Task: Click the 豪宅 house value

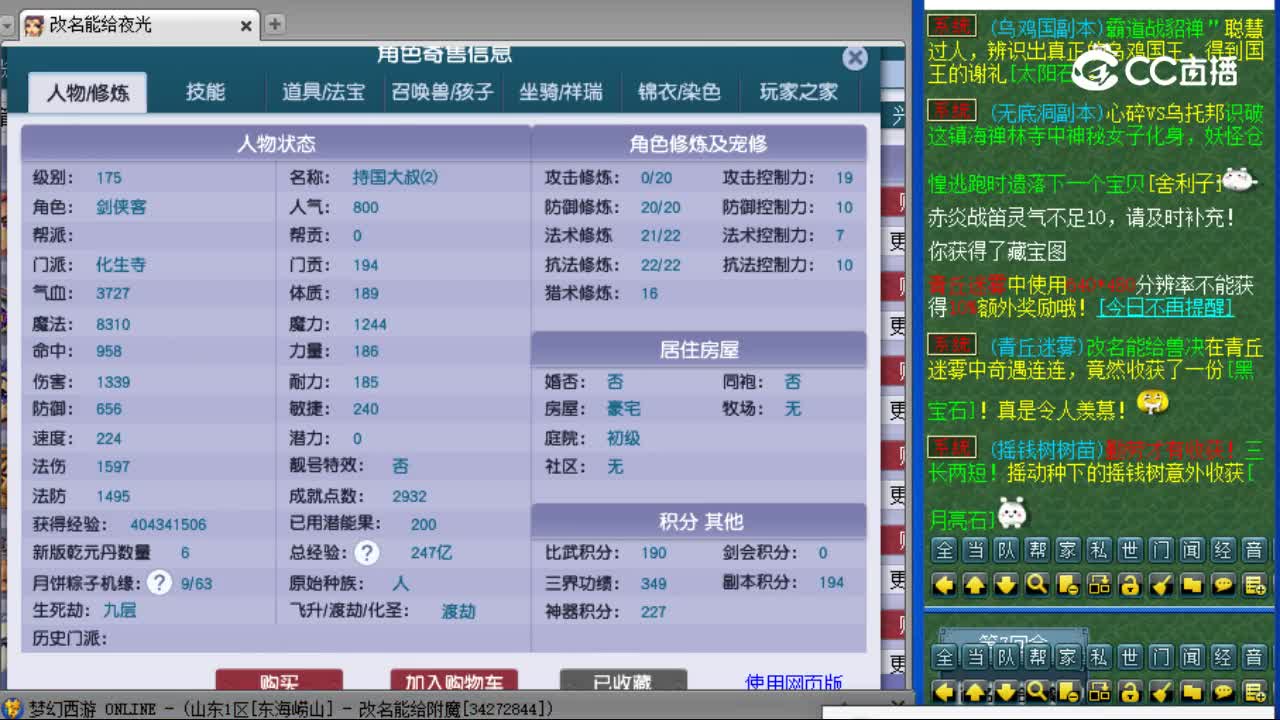Action: pos(624,409)
